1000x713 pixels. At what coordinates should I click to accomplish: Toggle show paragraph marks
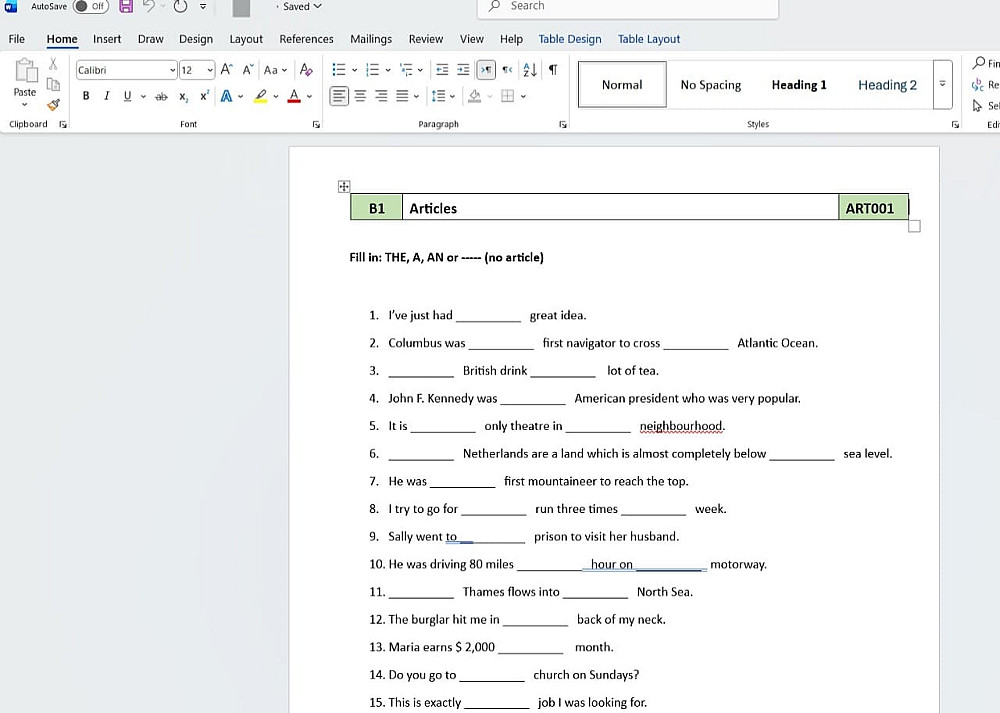click(x=553, y=70)
